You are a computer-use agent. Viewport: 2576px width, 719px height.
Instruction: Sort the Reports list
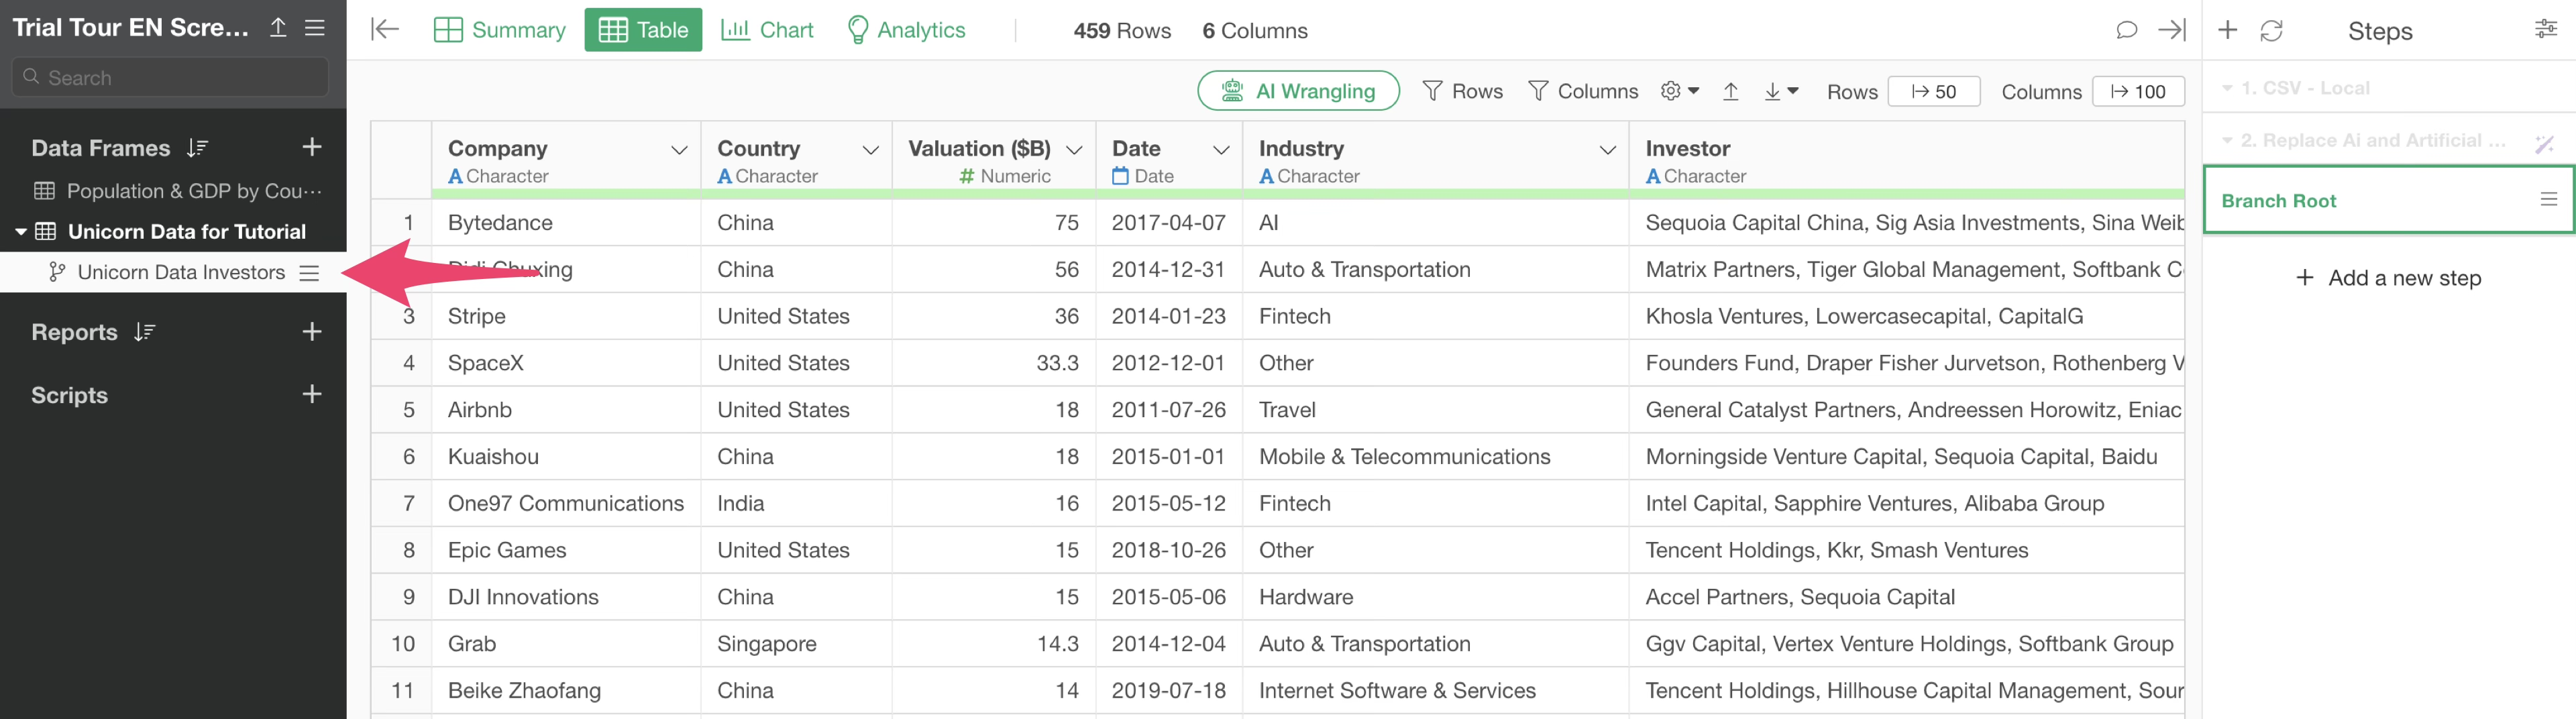click(145, 332)
